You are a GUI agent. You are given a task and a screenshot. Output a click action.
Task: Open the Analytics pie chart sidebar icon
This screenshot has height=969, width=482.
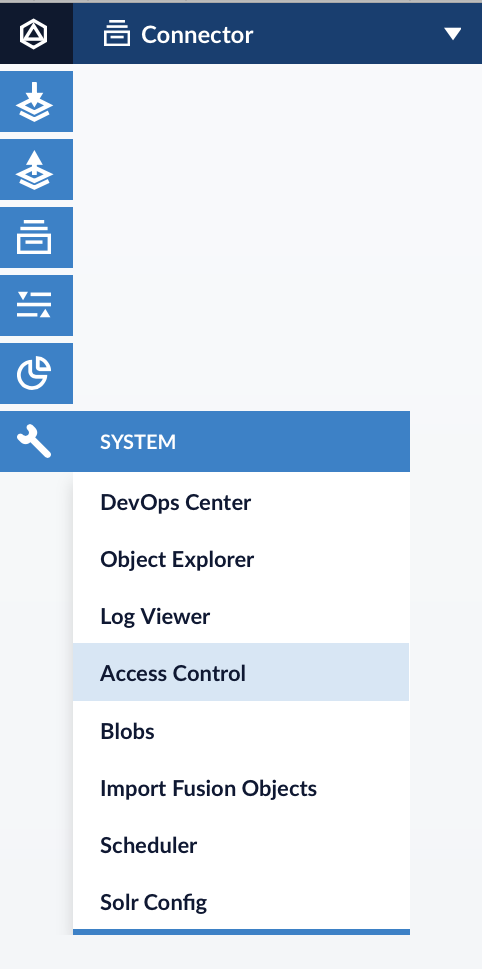[x=36, y=373]
